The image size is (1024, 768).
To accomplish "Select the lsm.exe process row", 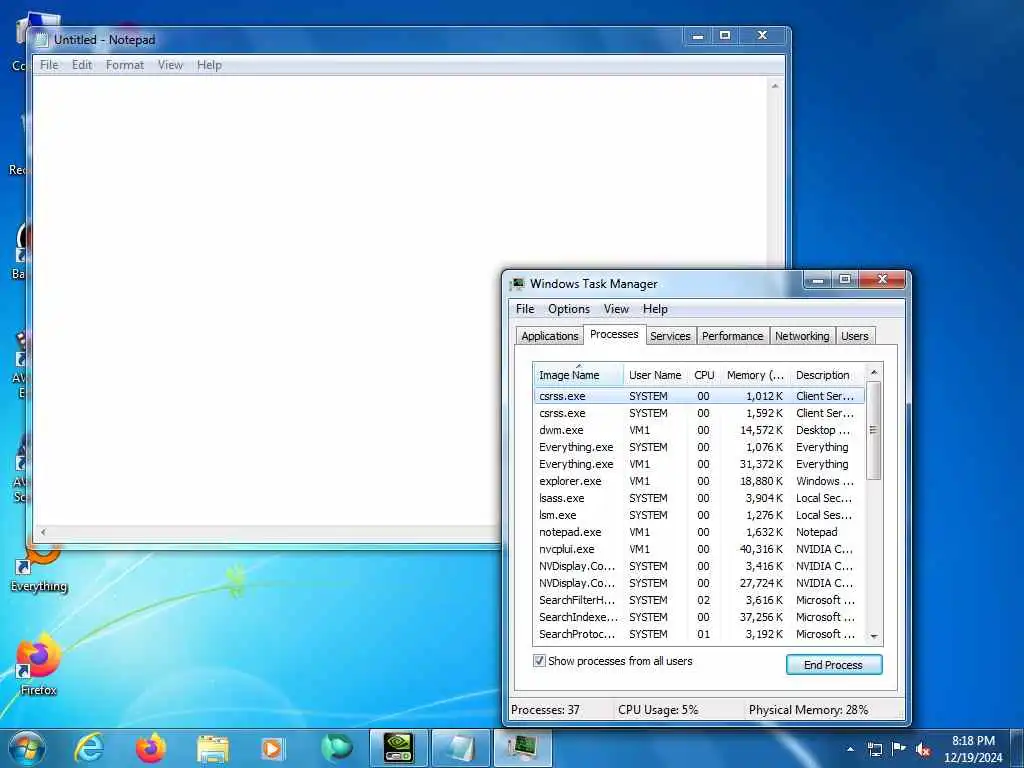I will 699,515.
